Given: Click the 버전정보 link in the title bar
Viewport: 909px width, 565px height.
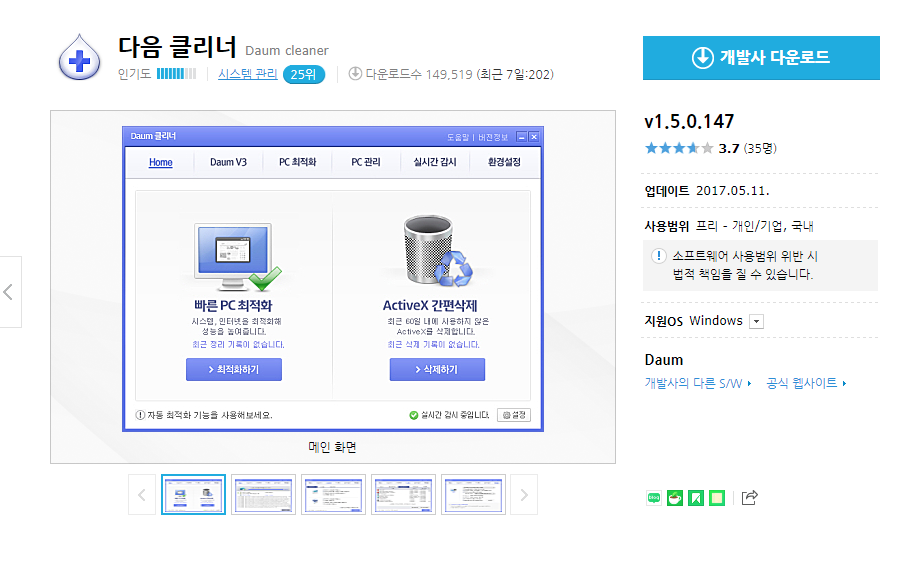Looking at the screenshot, I should (493, 137).
